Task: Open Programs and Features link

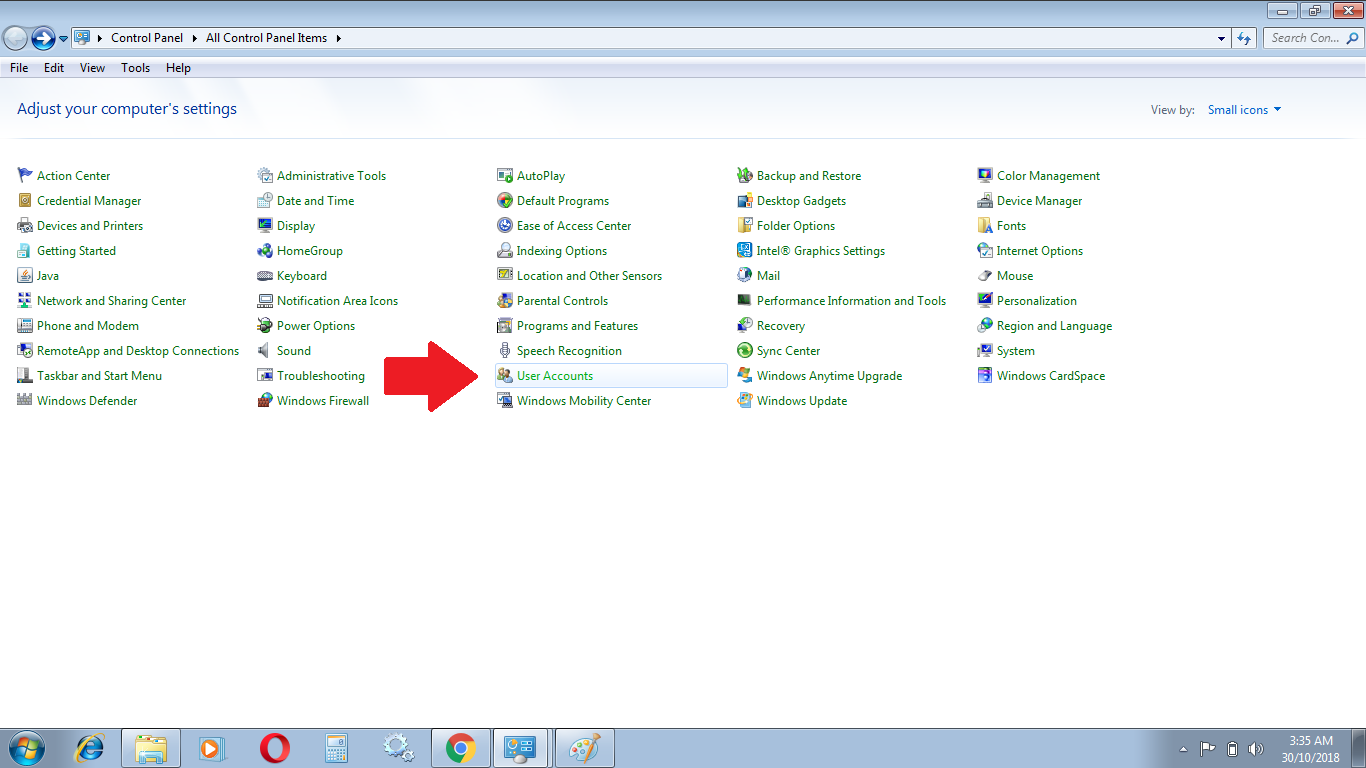Action: (577, 326)
